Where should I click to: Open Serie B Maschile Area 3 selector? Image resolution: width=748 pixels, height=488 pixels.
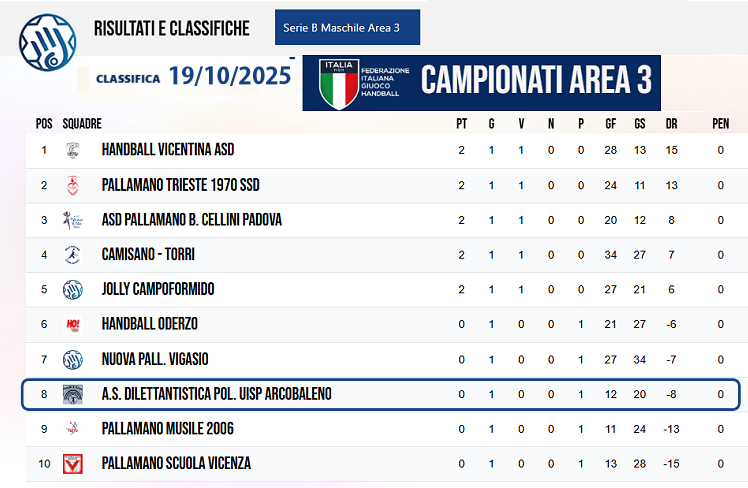point(347,28)
